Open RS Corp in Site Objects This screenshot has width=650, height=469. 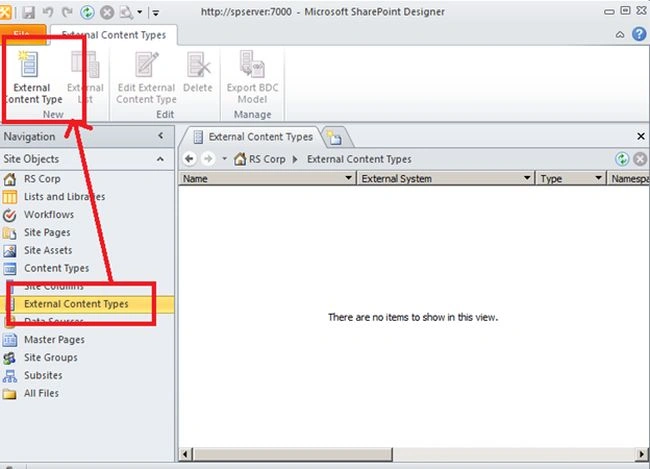pyautogui.click(x=42, y=179)
